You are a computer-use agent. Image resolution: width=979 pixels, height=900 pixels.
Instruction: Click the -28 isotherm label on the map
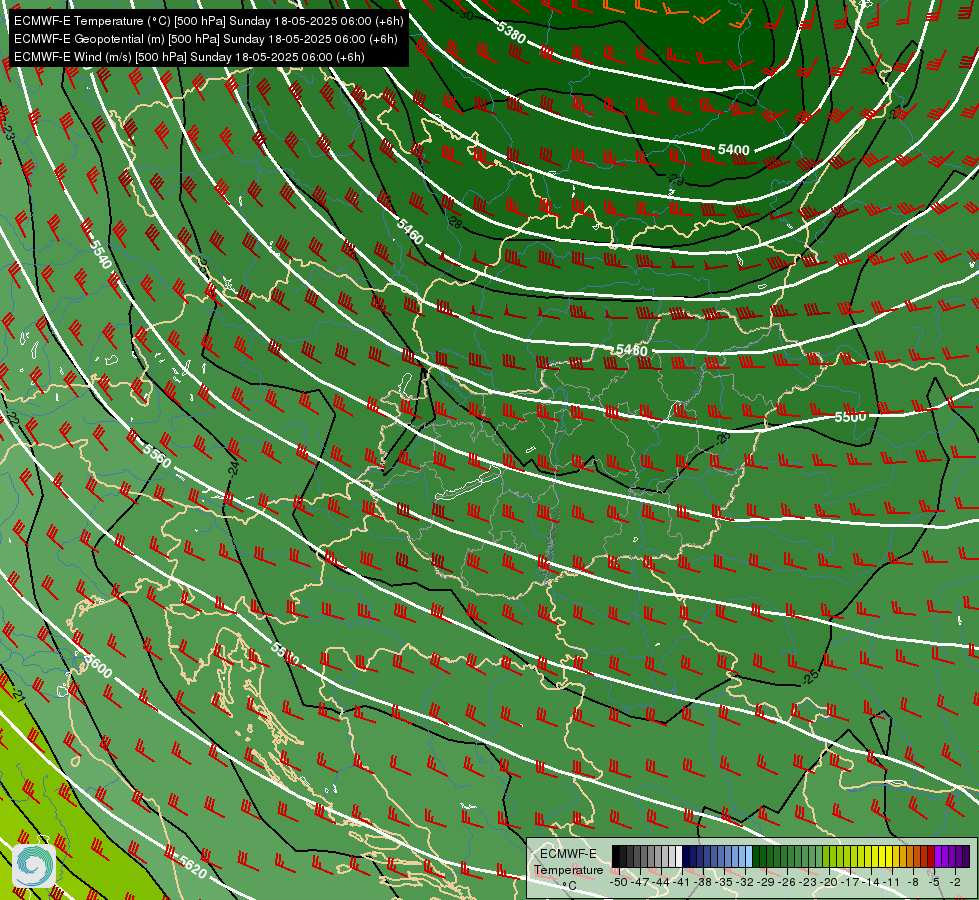455,222
